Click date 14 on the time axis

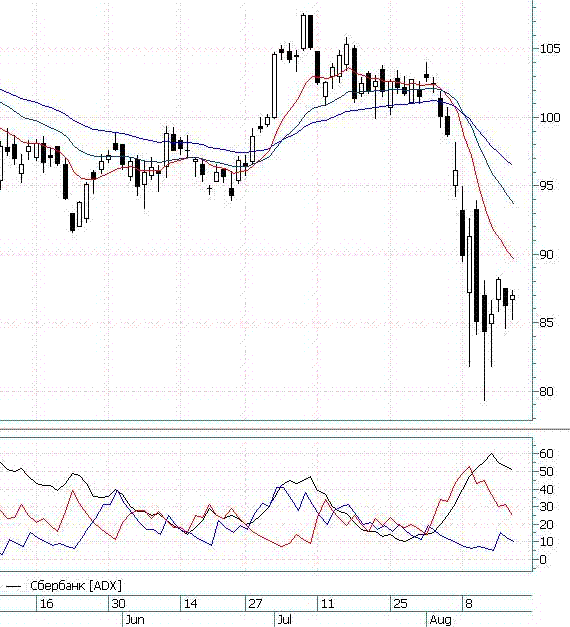pos(190,603)
